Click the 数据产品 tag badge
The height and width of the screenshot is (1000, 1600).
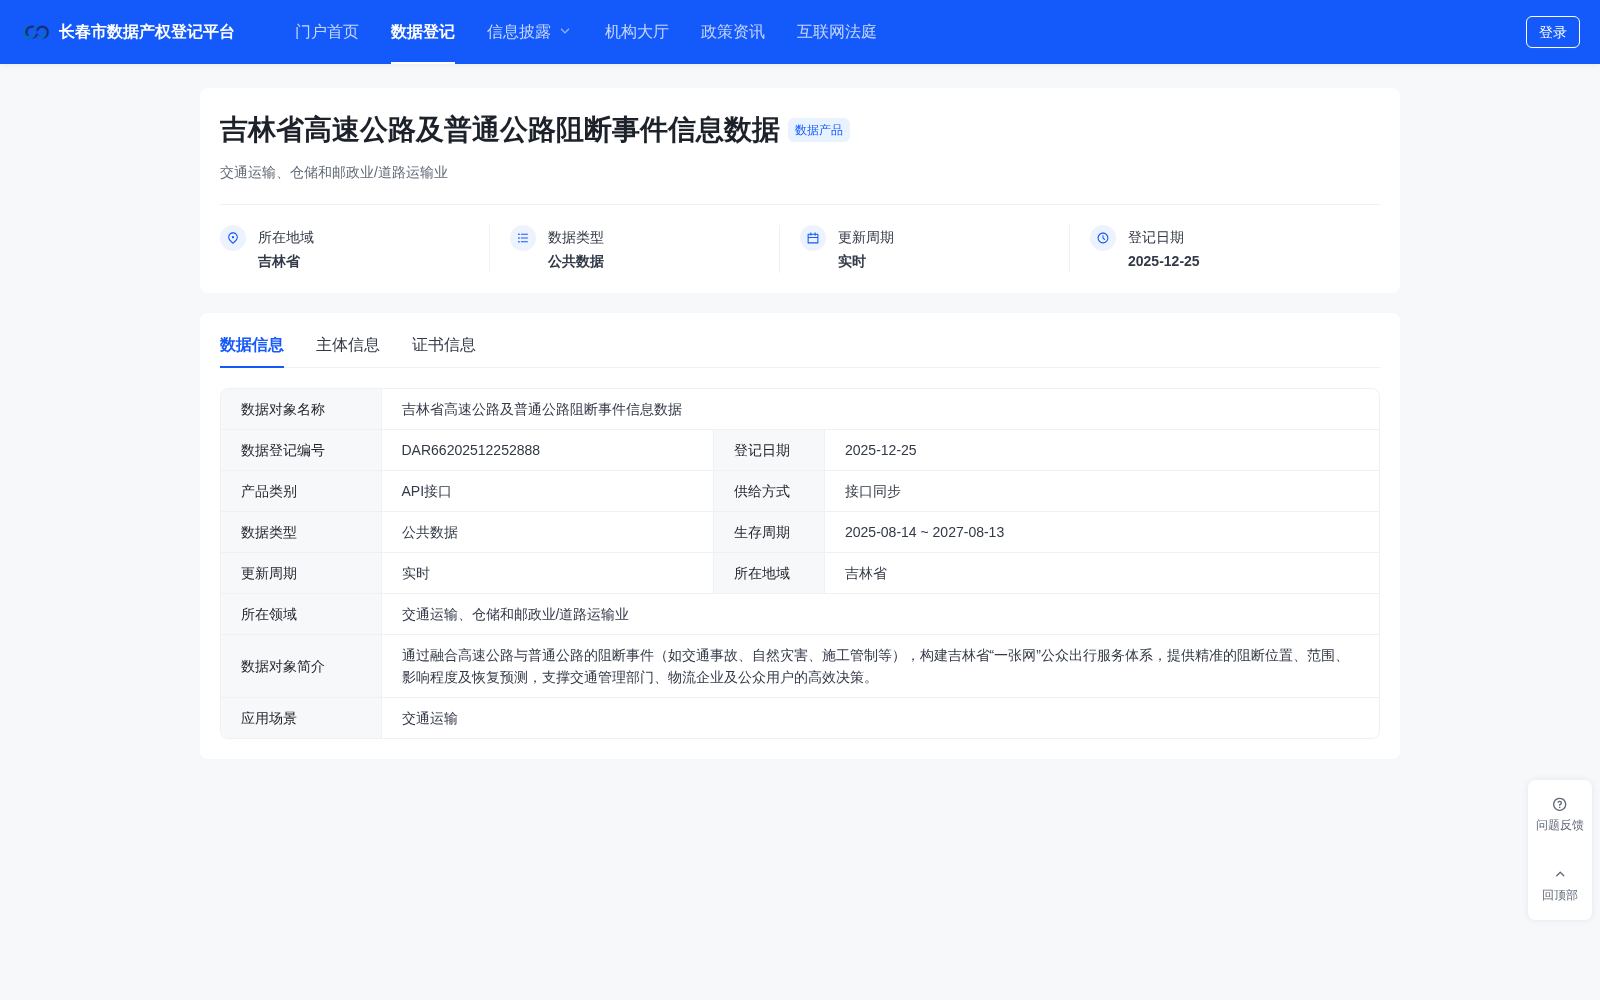(x=819, y=130)
